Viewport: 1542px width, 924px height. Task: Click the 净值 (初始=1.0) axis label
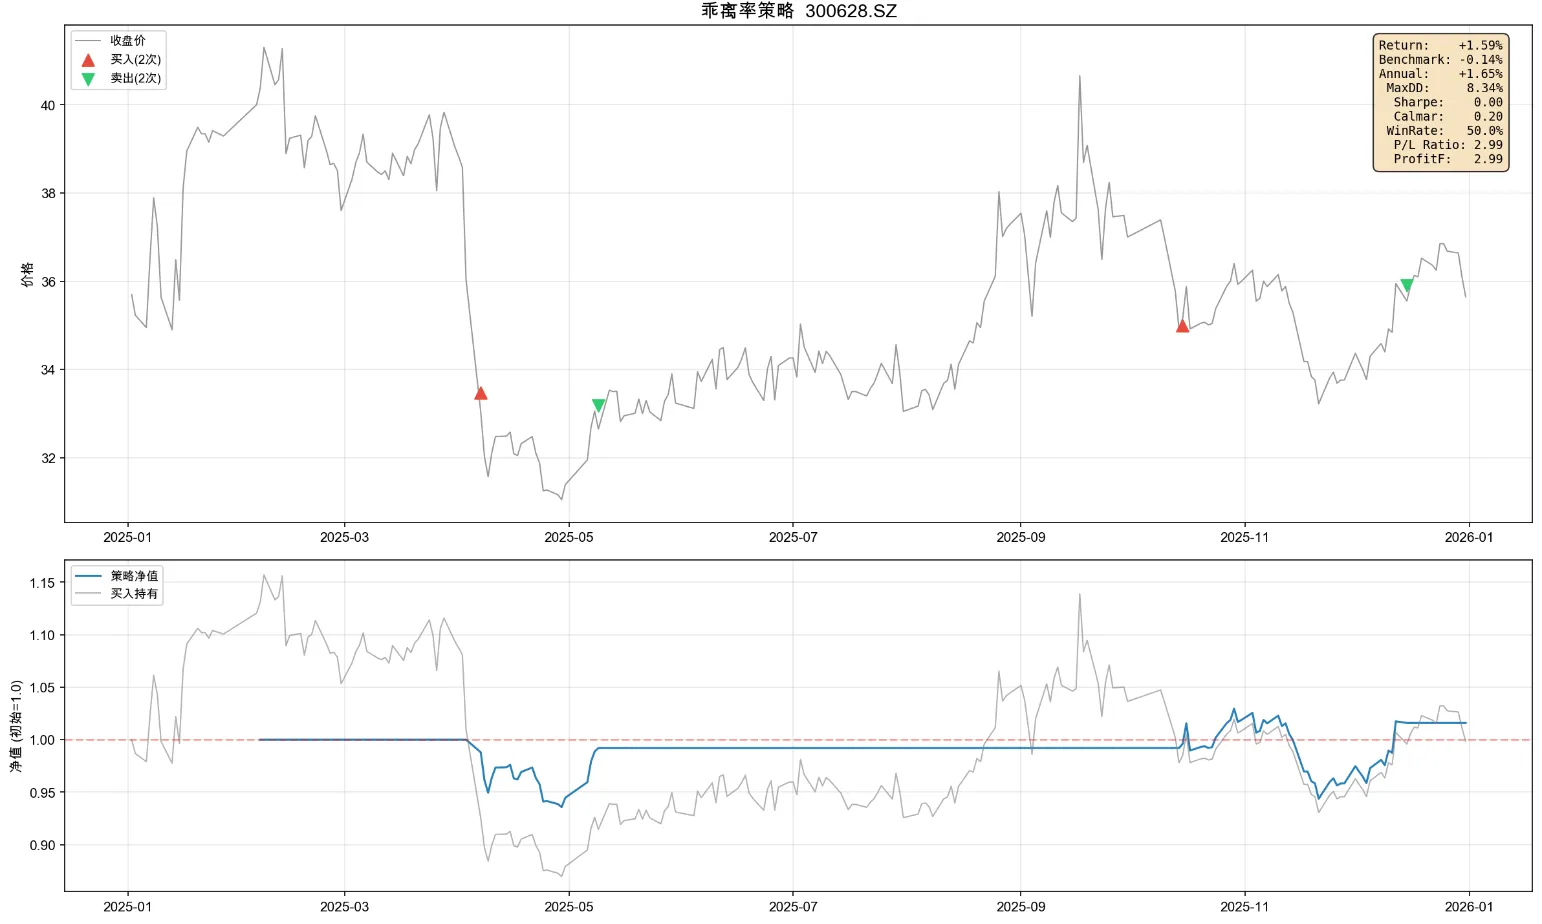(16, 726)
